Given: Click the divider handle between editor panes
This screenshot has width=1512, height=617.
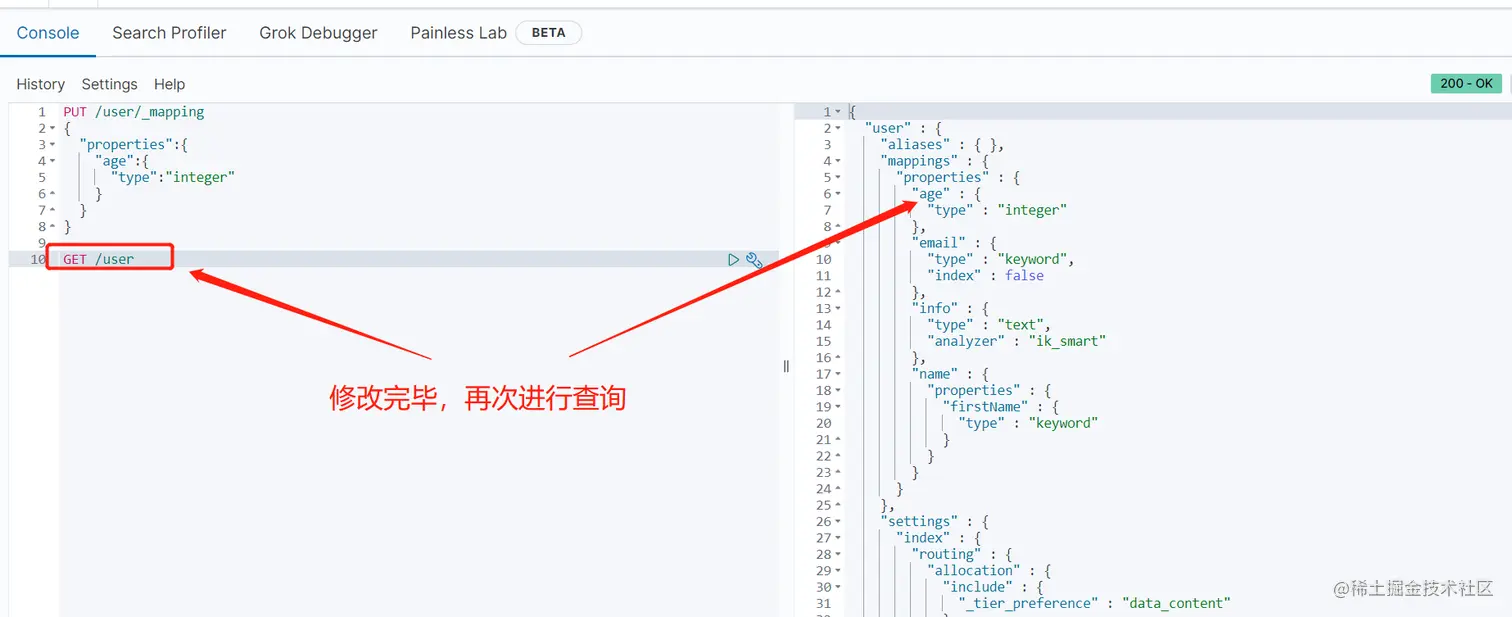Looking at the screenshot, I should coord(786,366).
